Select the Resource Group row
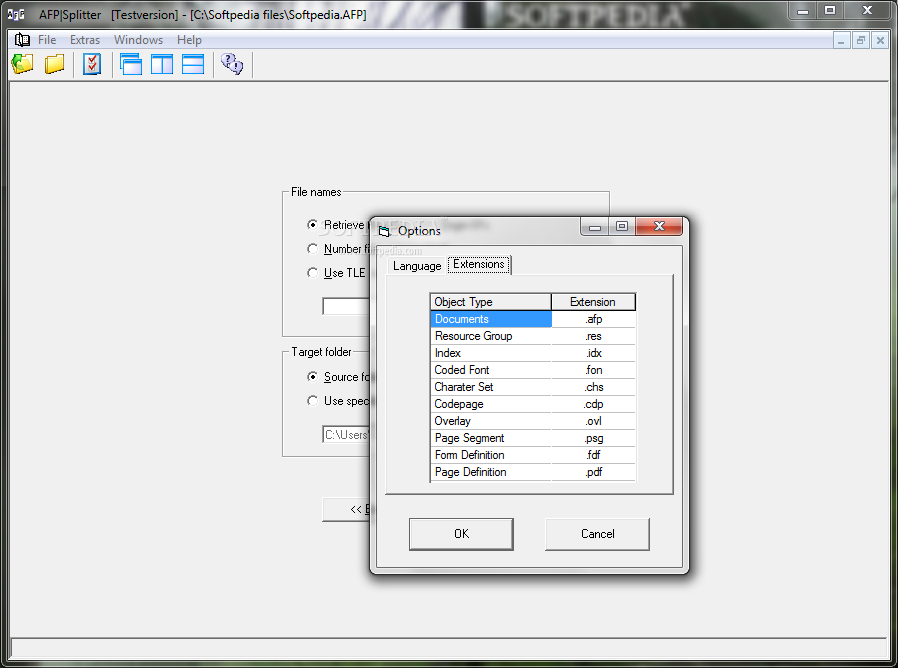Image resolution: width=898 pixels, height=668 pixels. [491, 336]
